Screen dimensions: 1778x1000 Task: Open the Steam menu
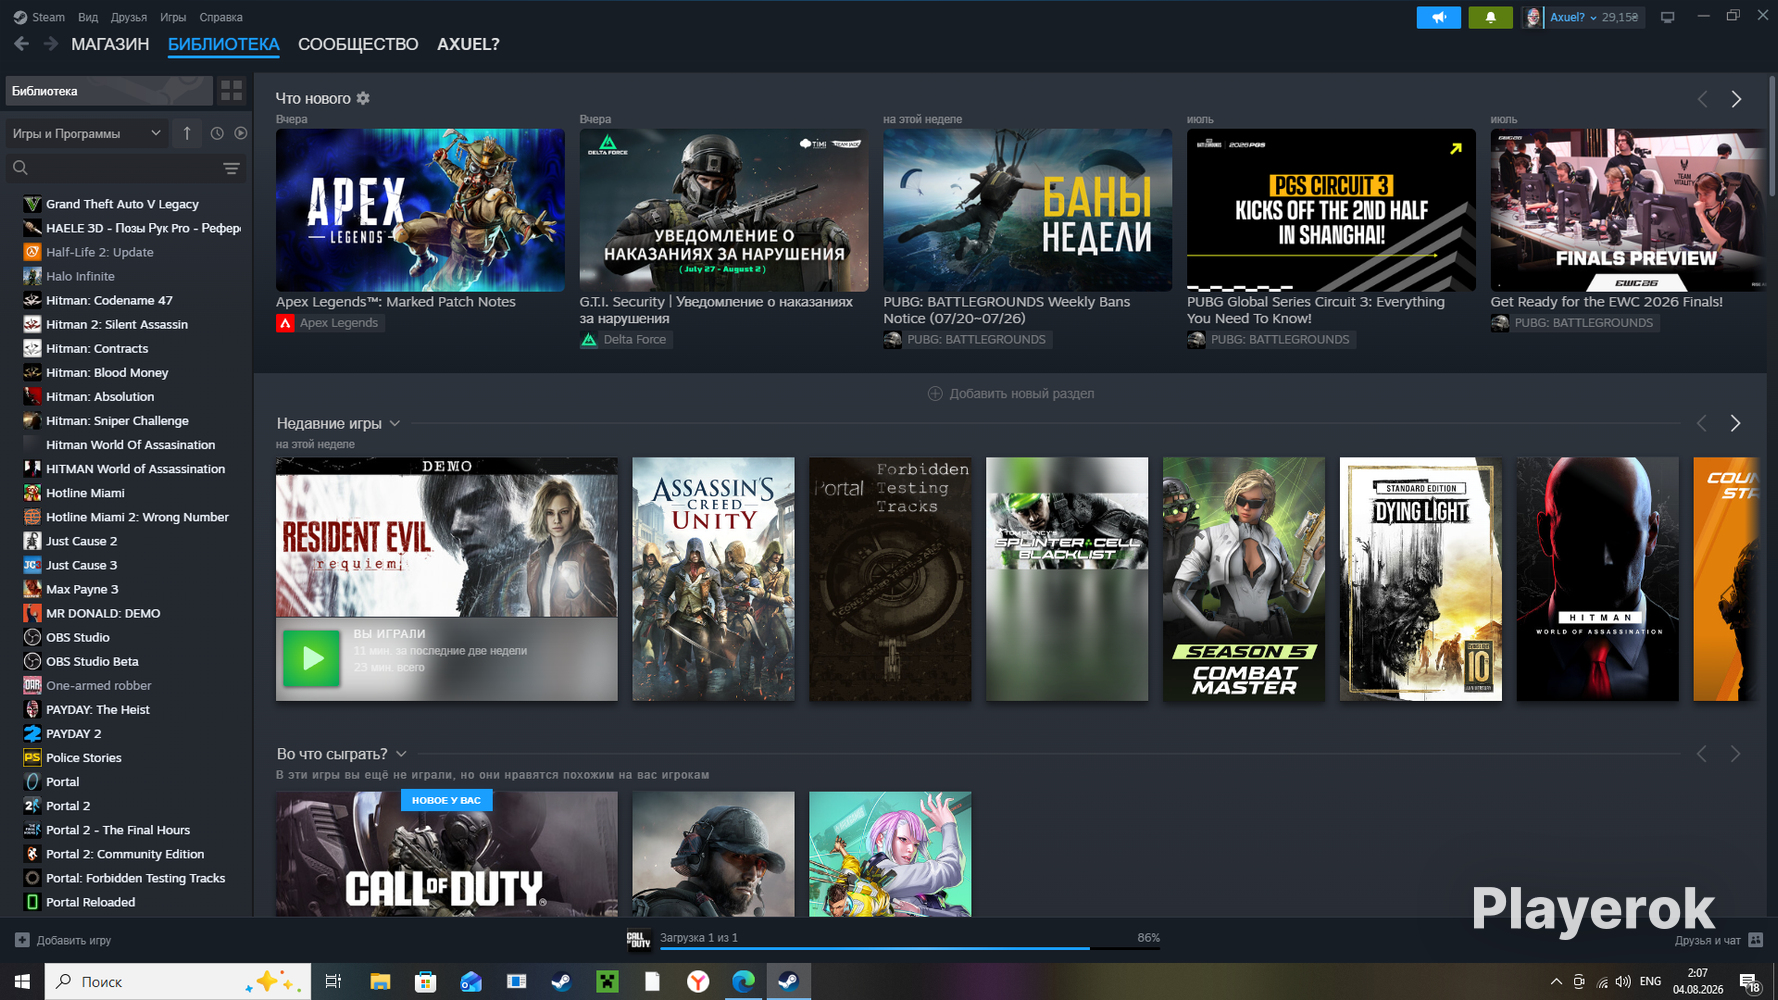40,17
